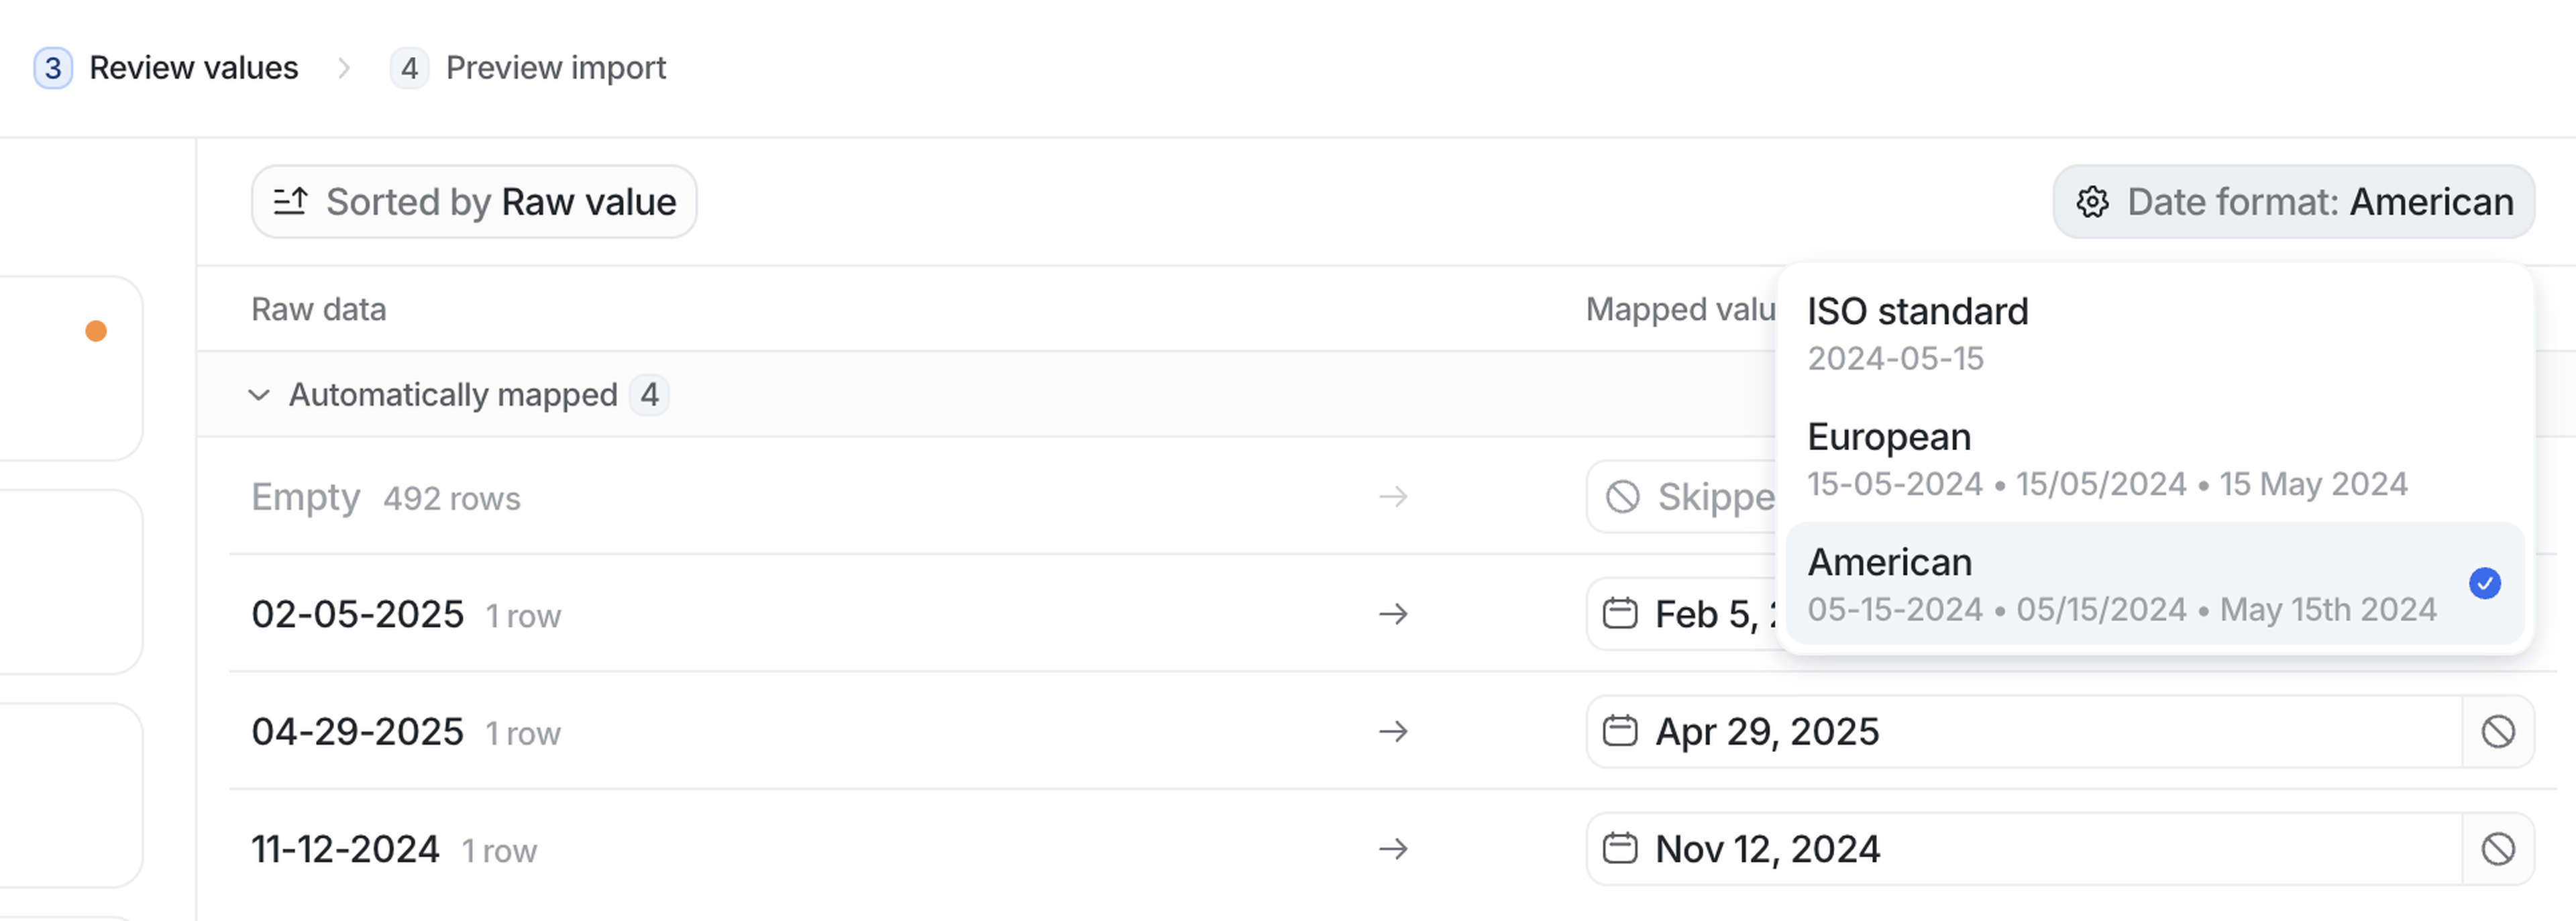Collapse the Automatically mapped group

[x=259, y=395]
